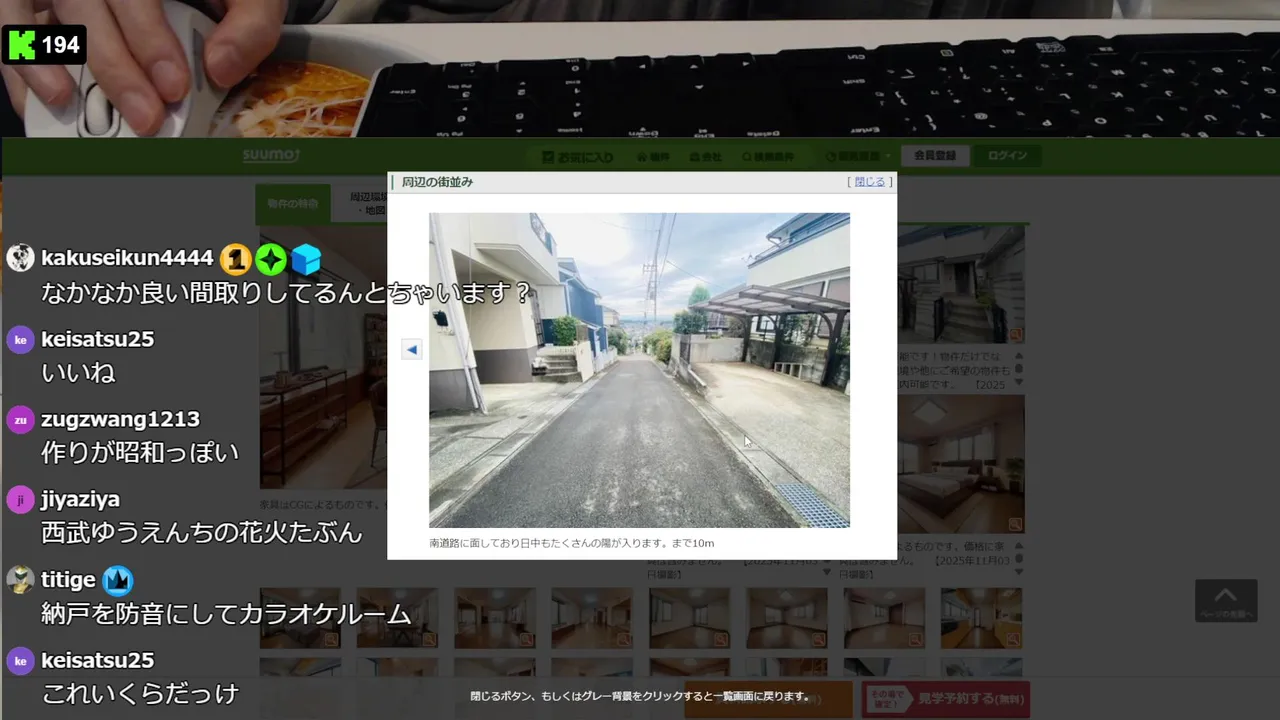Image resolution: width=1280 pixels, height=720 pixels.
Task: Click the photo caption 南道路に面しており
Action: coord(571,543)
